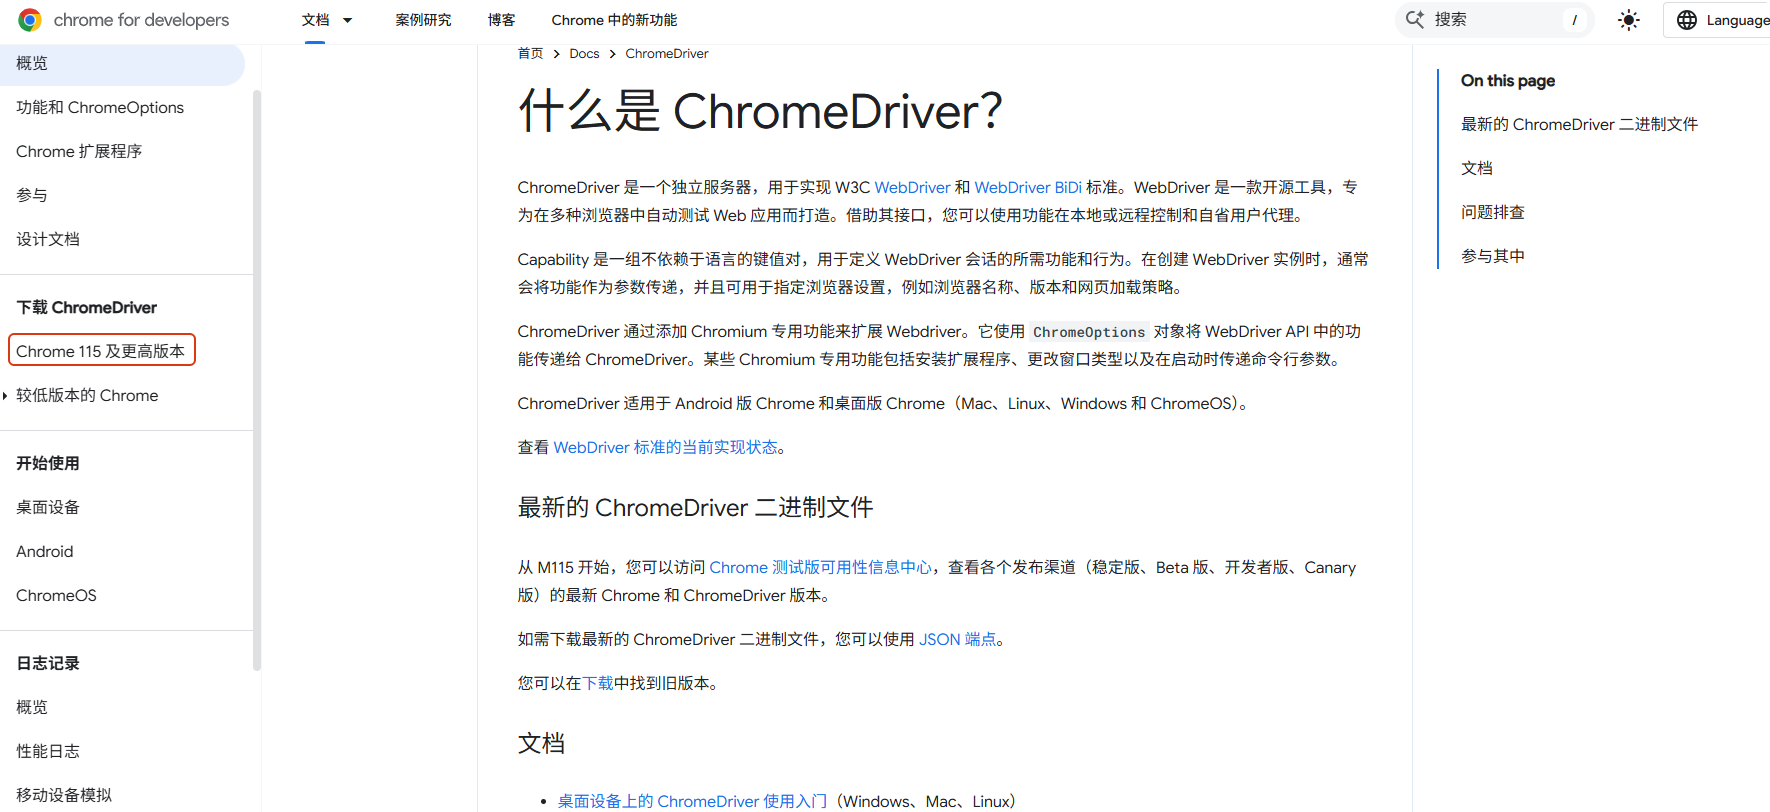This screenshot has width=1770, height=812.
Task: Open 桌面设备上的 ChromeDriver 使用入门 link
Action: (692, 801)
